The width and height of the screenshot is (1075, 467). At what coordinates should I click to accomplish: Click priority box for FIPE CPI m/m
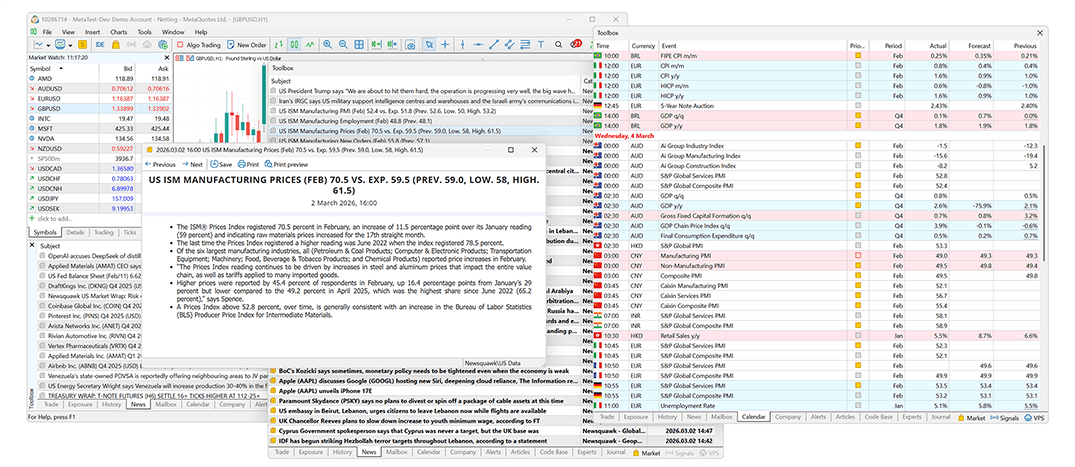(857, 56)
